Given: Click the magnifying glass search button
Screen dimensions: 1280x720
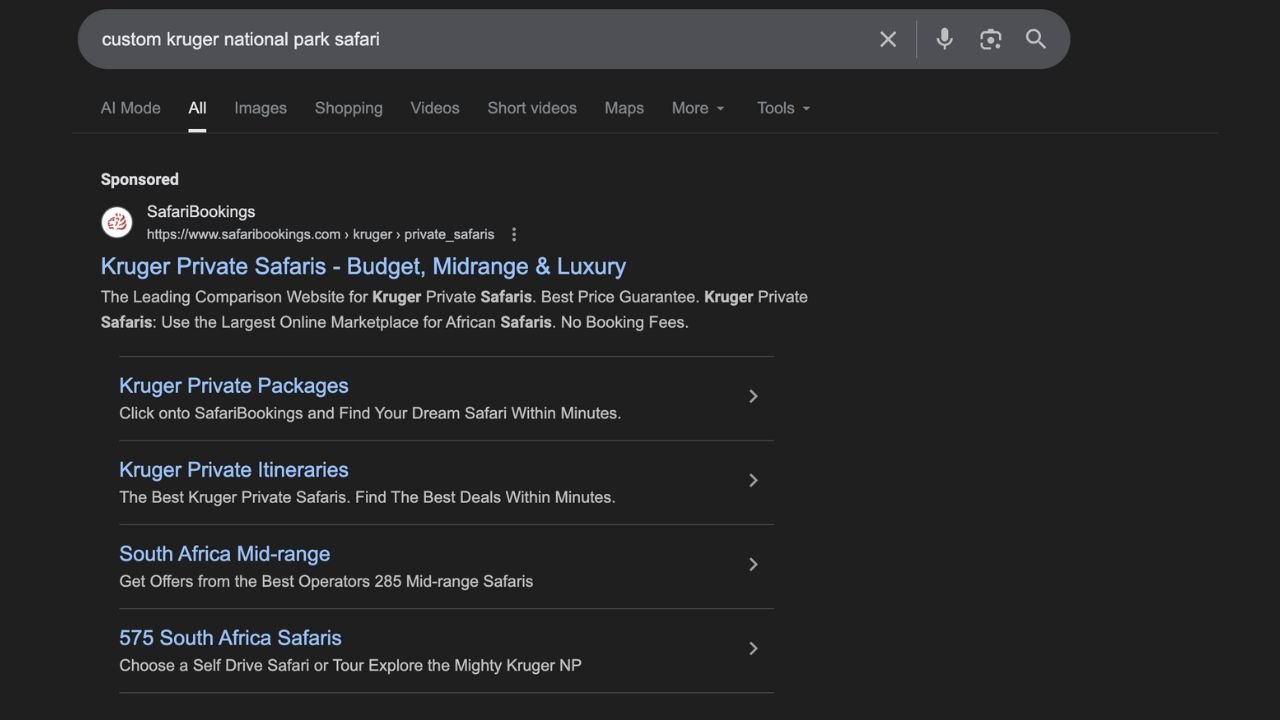Looking at the screenshot, I should [1036, 39].
